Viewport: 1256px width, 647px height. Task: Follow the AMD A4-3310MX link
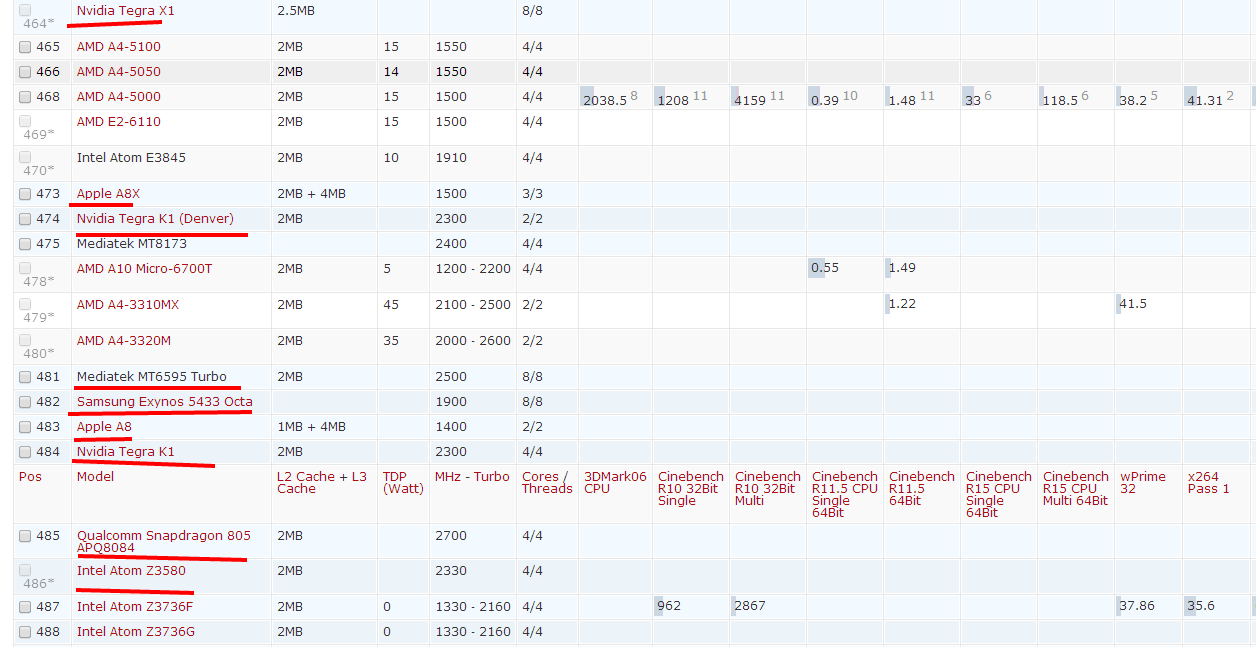[x=128, y=304]
